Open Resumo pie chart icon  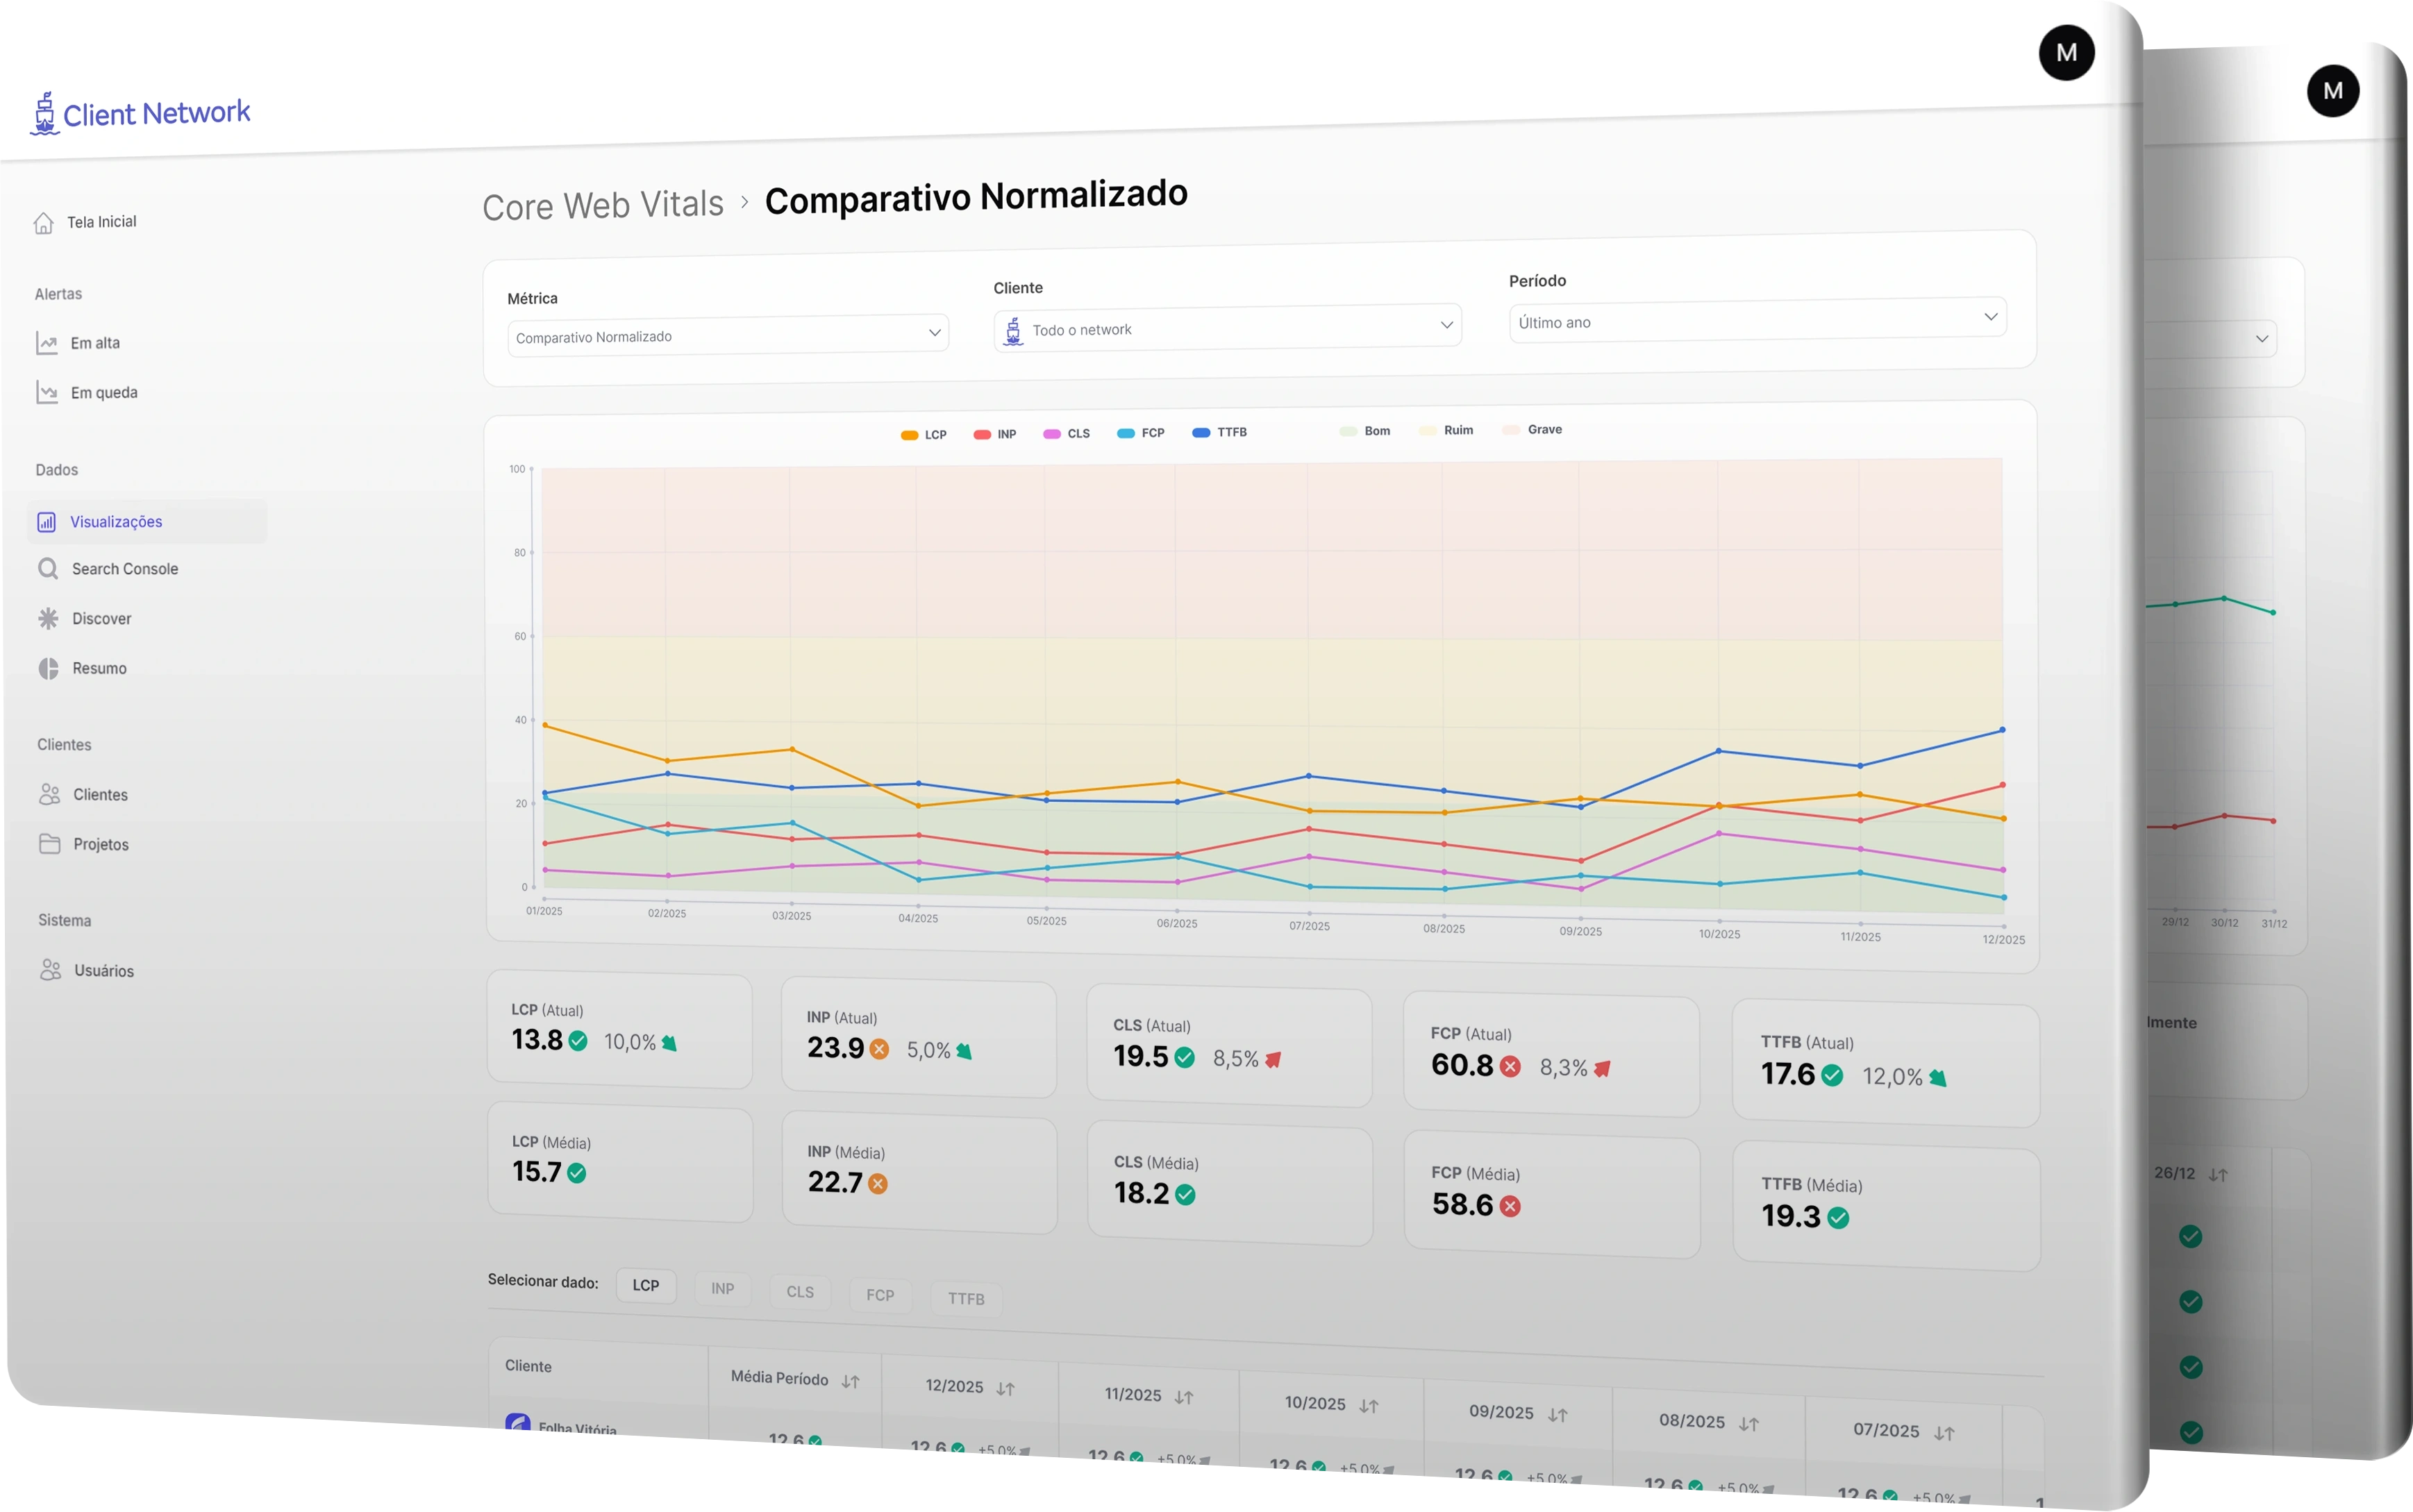click(x=48, y=668)
